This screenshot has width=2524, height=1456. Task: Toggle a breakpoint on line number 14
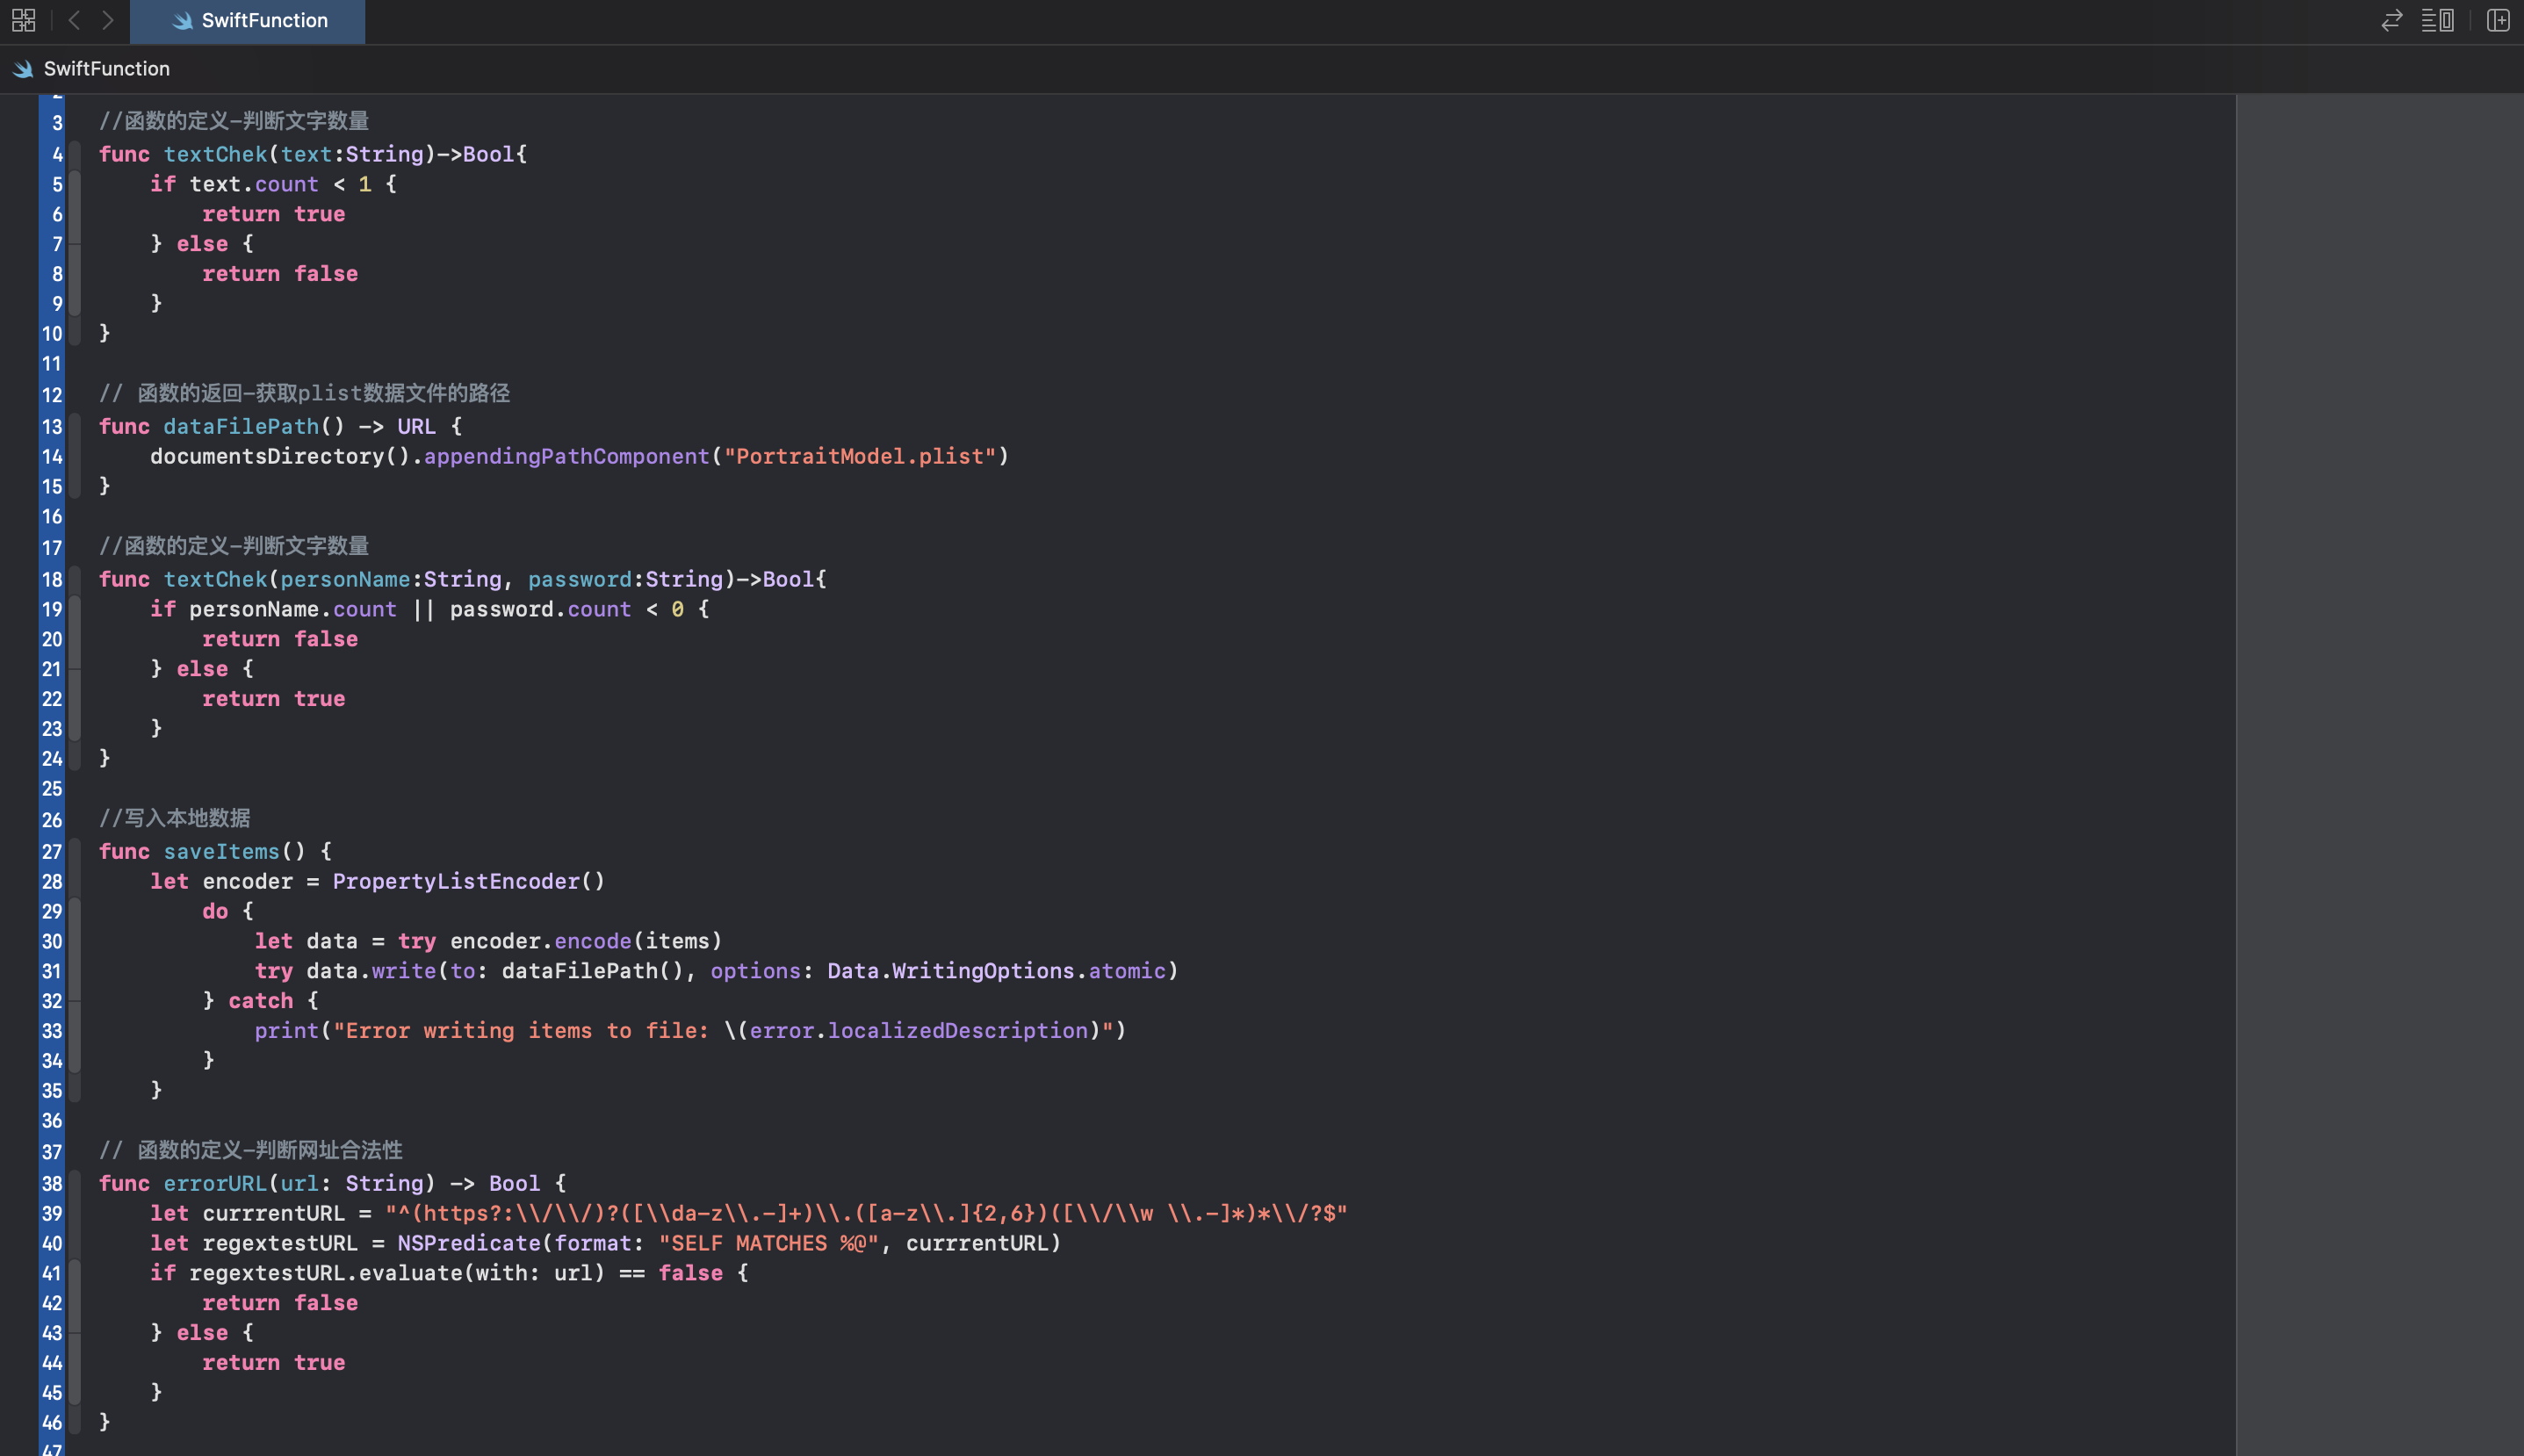pos(52,457)
